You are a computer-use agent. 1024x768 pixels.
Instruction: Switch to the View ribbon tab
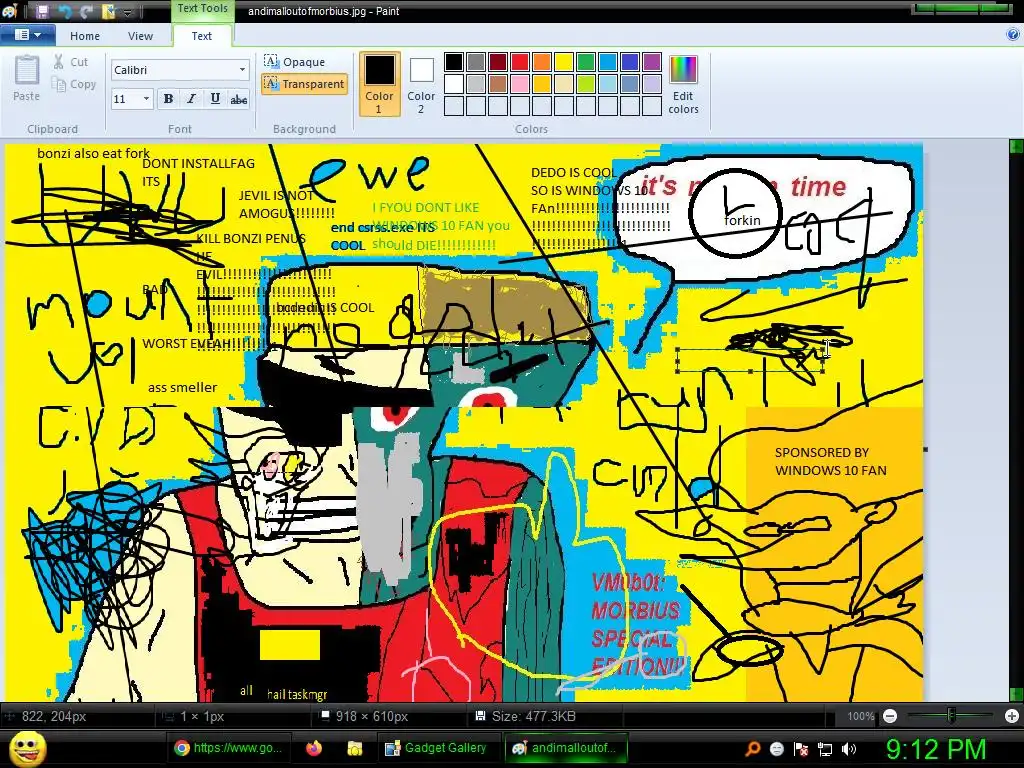click(x=140, y=36)
